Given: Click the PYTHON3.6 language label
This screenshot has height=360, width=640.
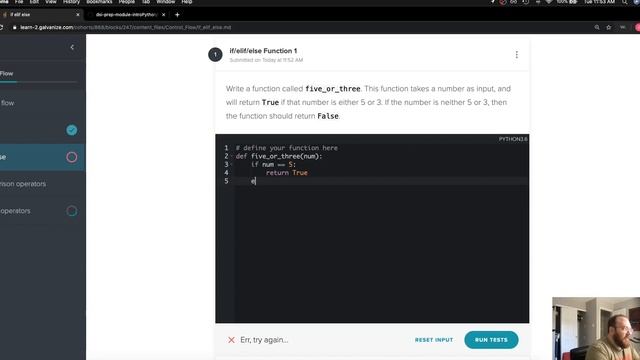Looking at the screenshot, I should click(x=513, y=139).
